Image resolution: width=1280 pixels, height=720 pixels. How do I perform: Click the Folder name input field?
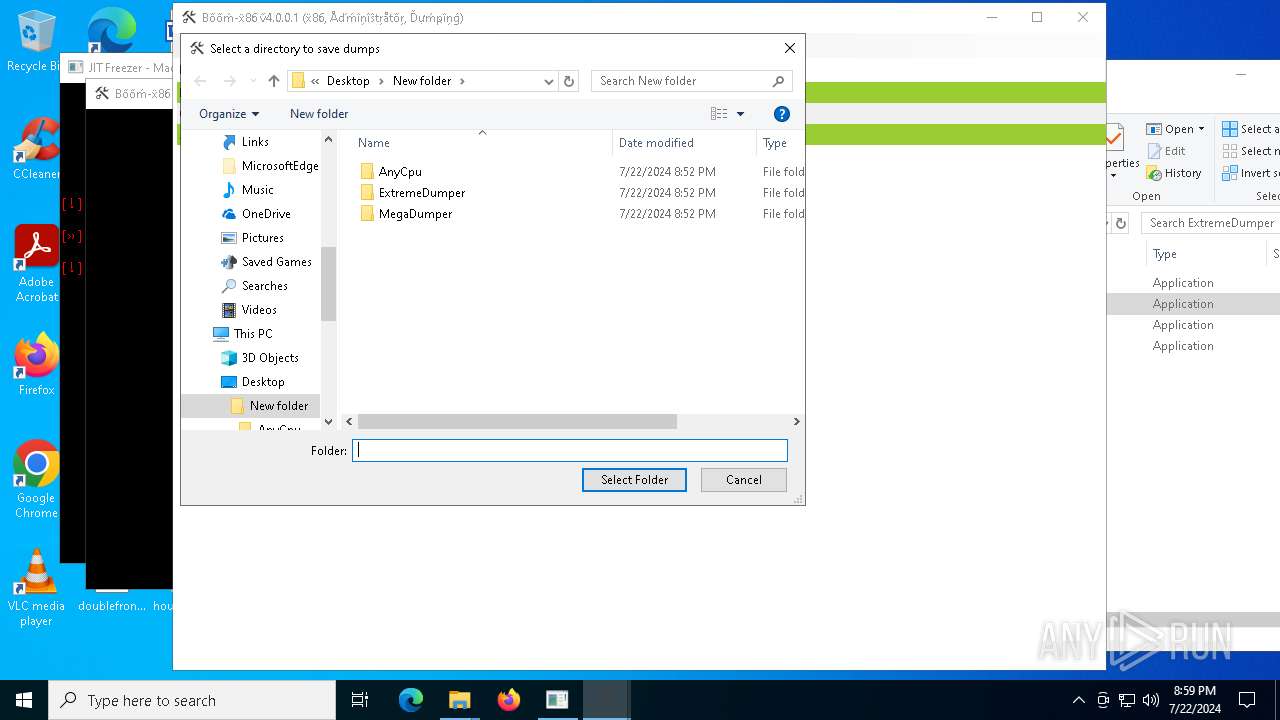click(x=570, y=451)
